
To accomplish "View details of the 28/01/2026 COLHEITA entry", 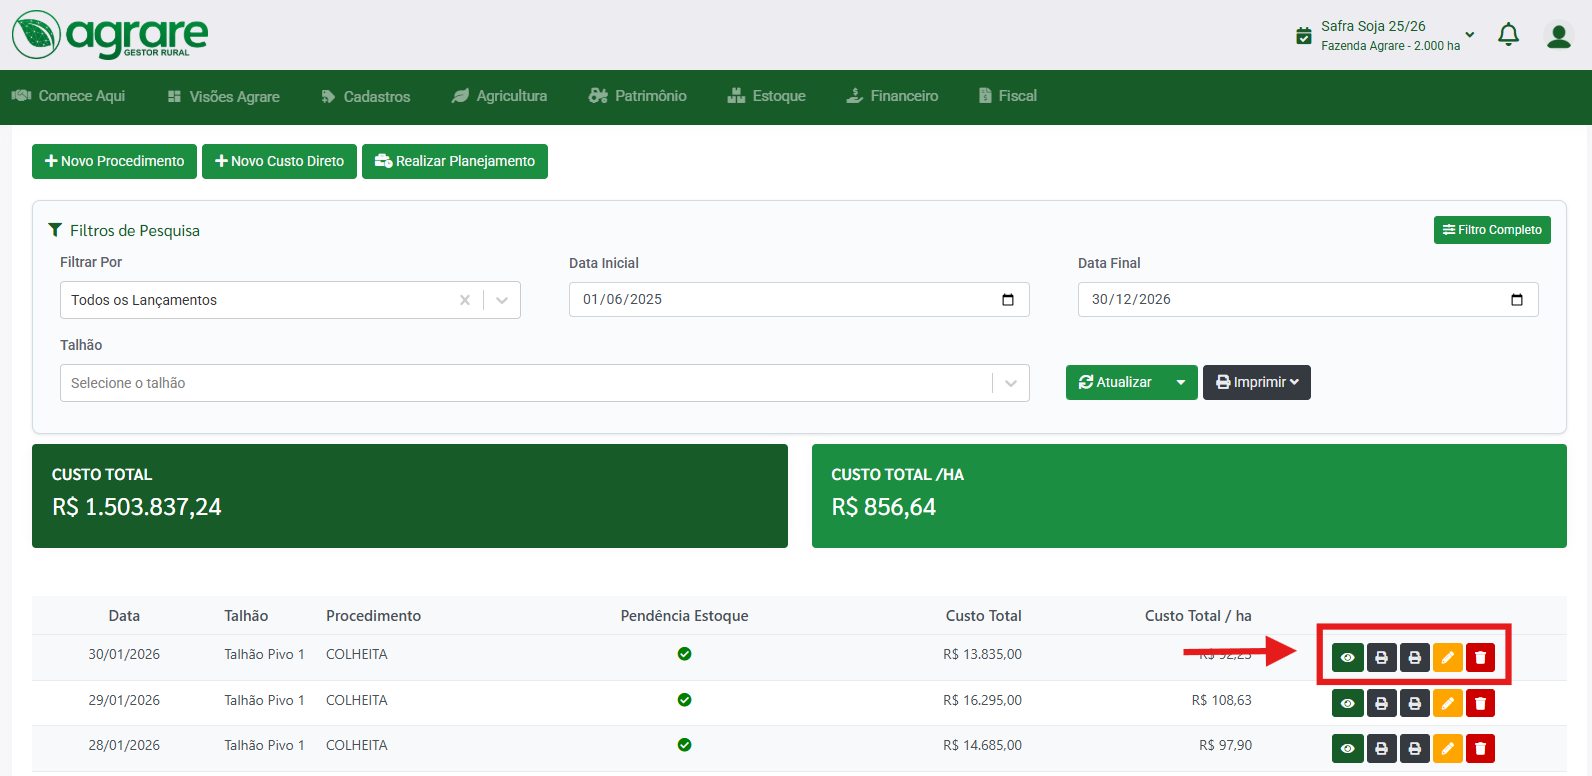I will [x=1347, y=748].
